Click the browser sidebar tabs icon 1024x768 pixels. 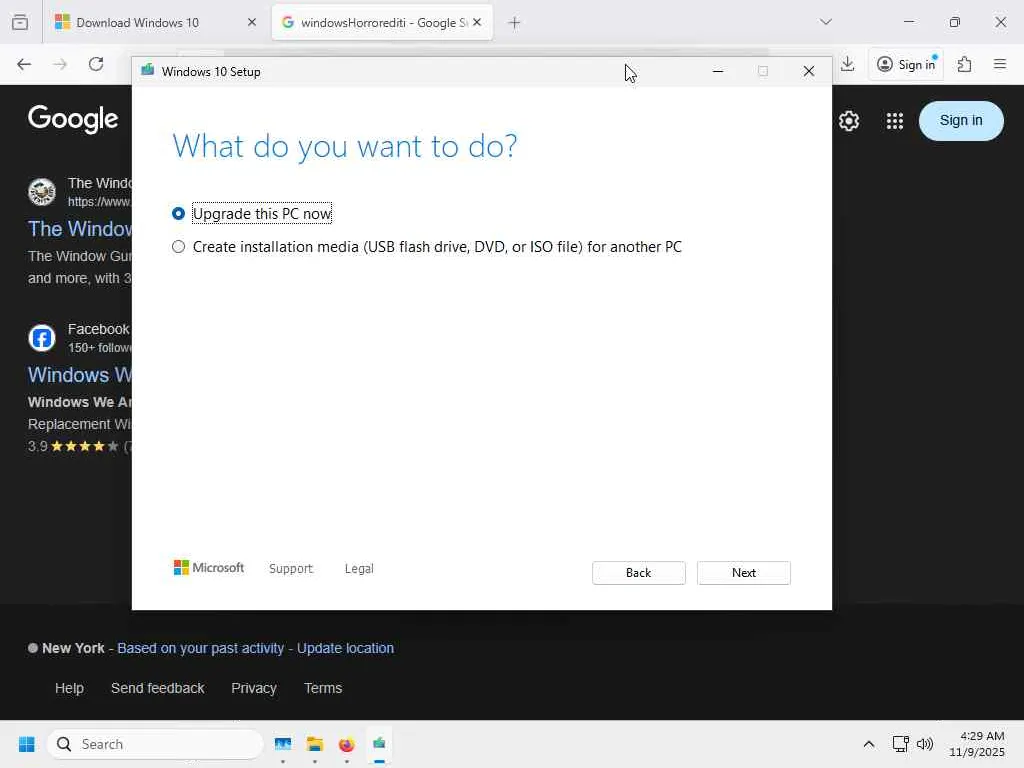click(x=20, y=22)
